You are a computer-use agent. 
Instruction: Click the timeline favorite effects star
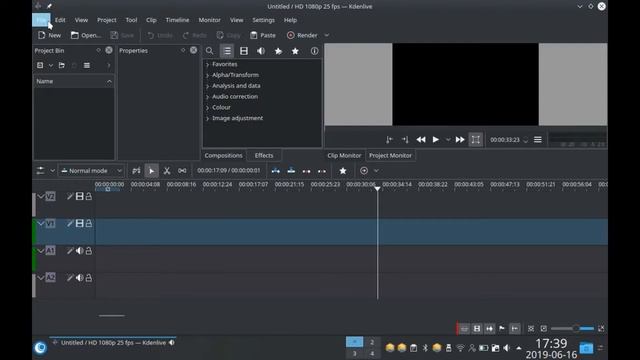(x=343, y=171)
